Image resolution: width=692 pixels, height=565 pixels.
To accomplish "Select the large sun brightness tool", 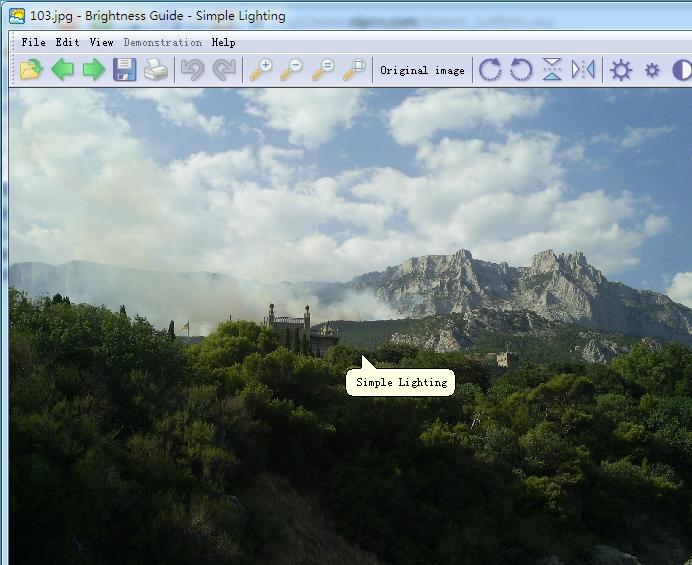I will 621,70.
